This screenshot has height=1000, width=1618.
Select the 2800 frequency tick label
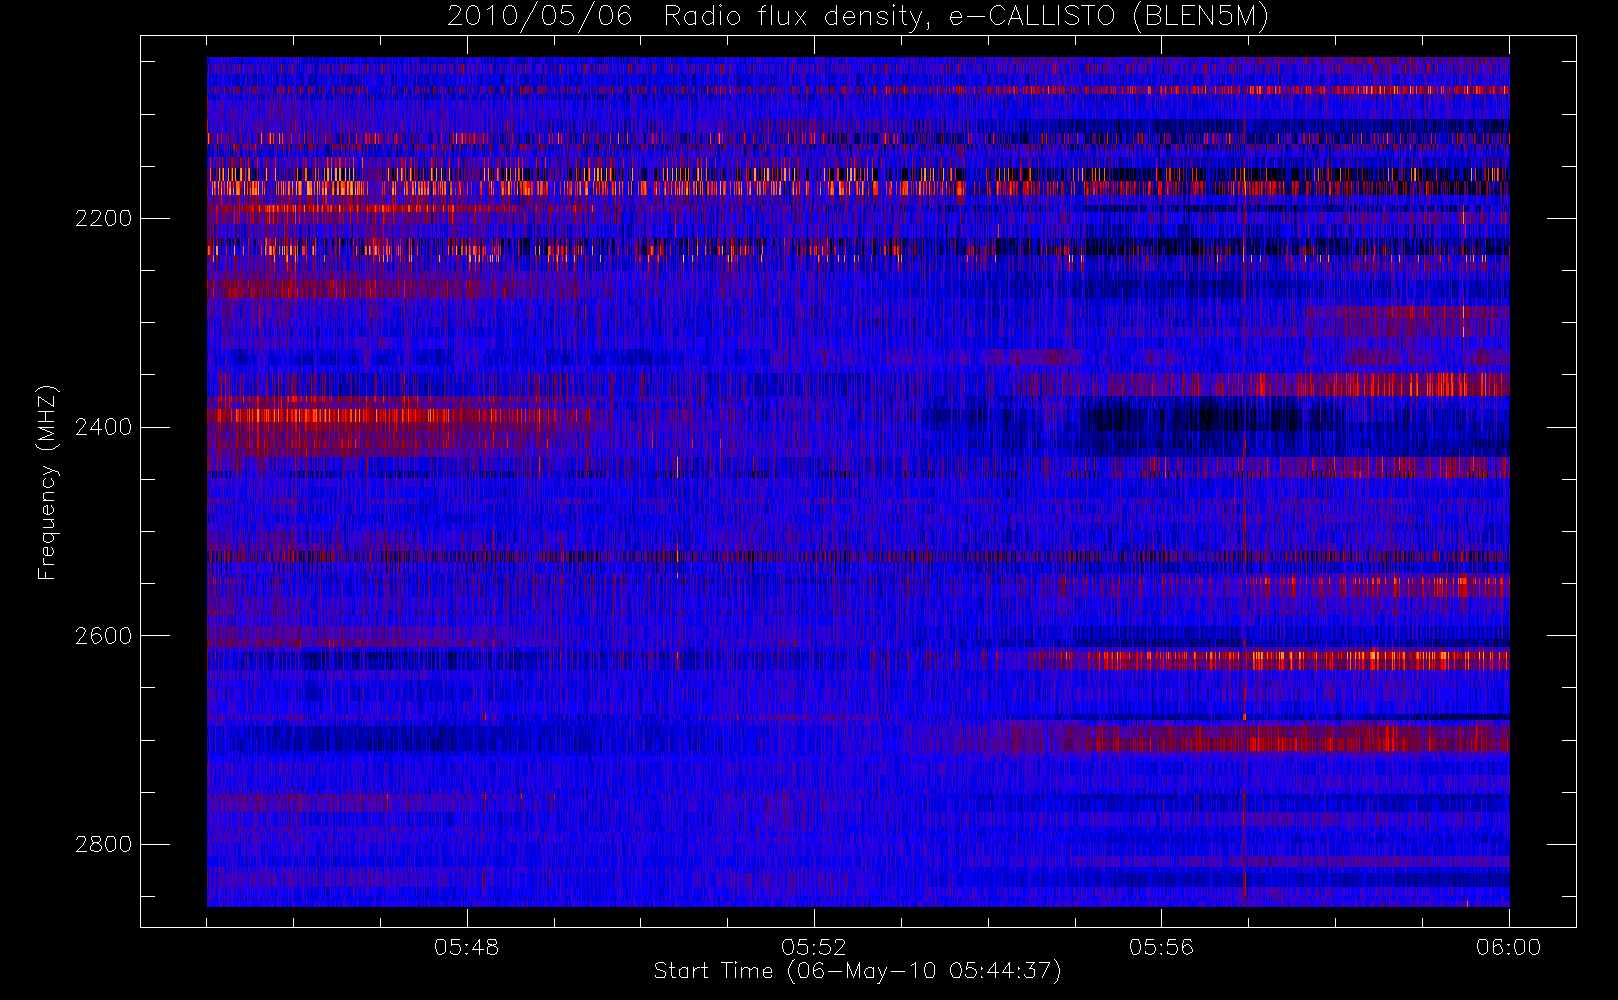(x=103, y=844)
